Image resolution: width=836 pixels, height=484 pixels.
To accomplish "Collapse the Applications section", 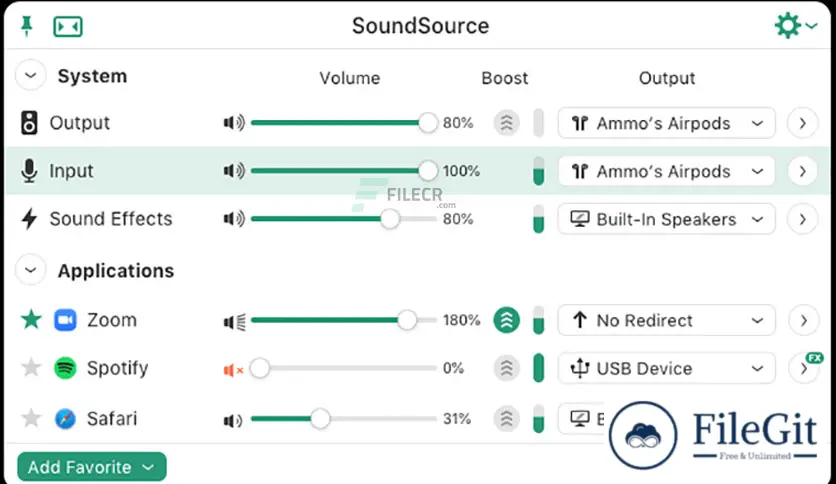I will click(x=30, y=270).
